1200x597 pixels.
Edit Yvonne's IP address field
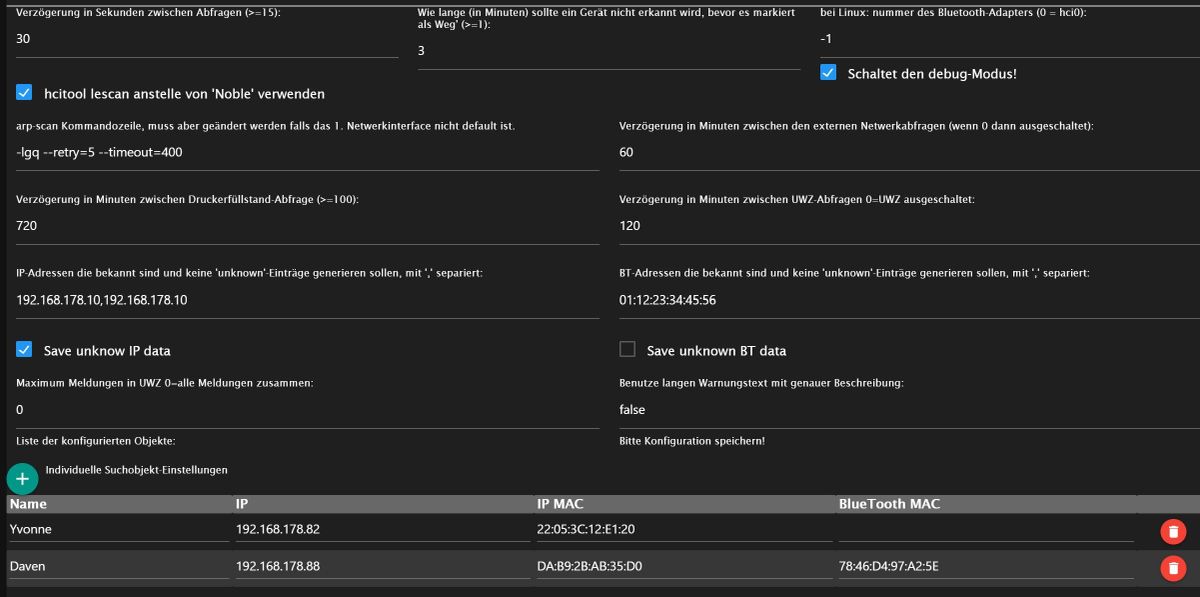(381, 529)
